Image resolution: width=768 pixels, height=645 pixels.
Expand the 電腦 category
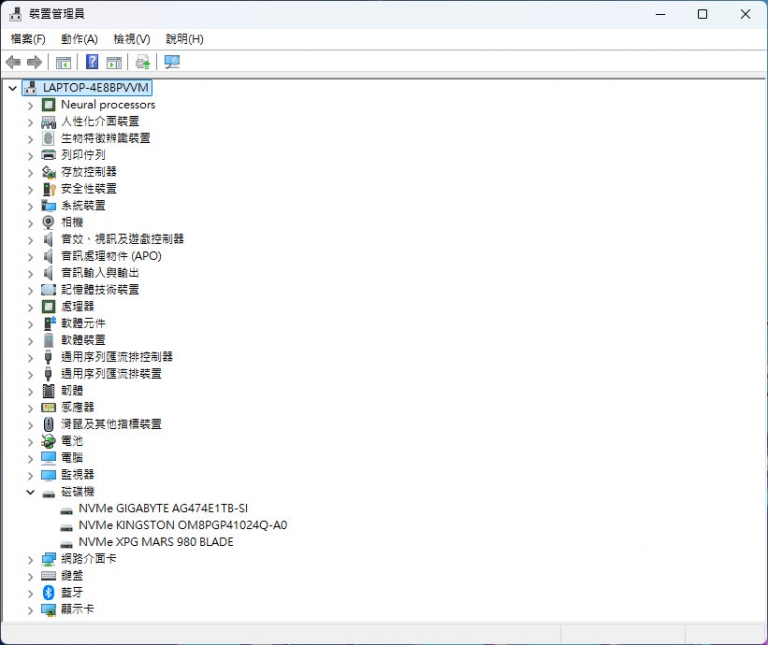point(30,458)
